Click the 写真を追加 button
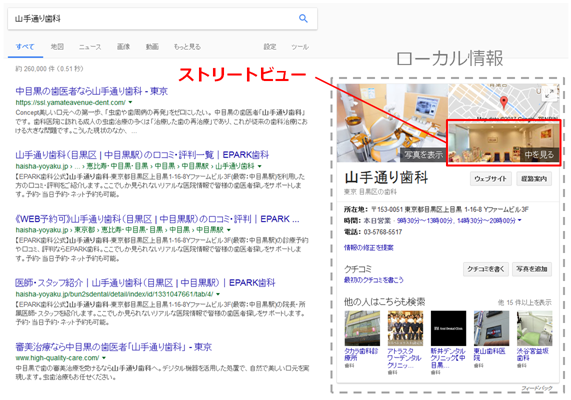This screenshot has height=400, width=571. [x=532, y=269]
